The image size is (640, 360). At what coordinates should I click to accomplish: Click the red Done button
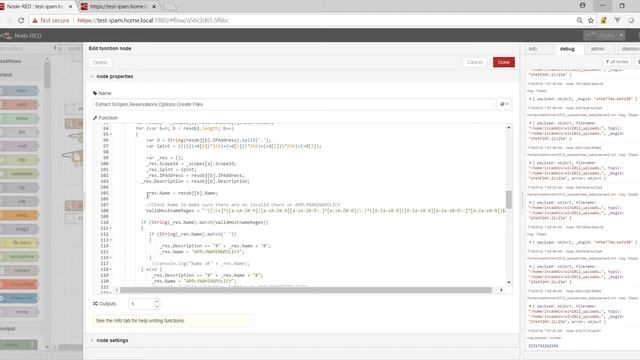click(504, 62)
